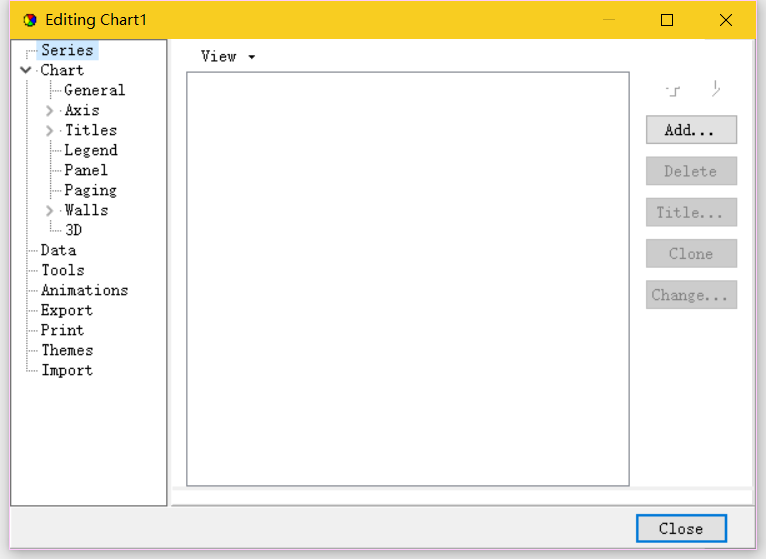Select the Titles item in tree
The width and height of the screenshot is (766, 559).
tap(91, 130)
